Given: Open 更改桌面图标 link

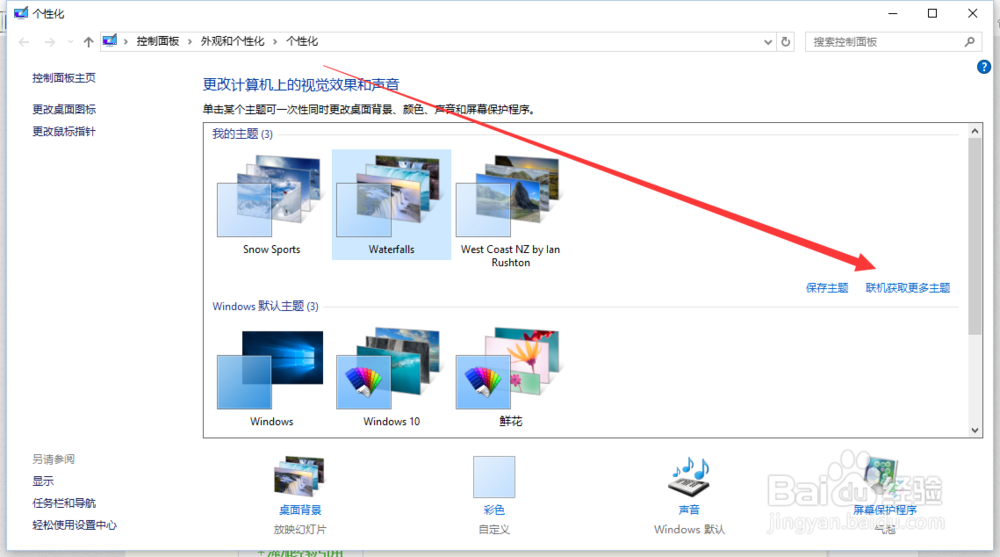Looking at the screenshot, I should (64, 109).
